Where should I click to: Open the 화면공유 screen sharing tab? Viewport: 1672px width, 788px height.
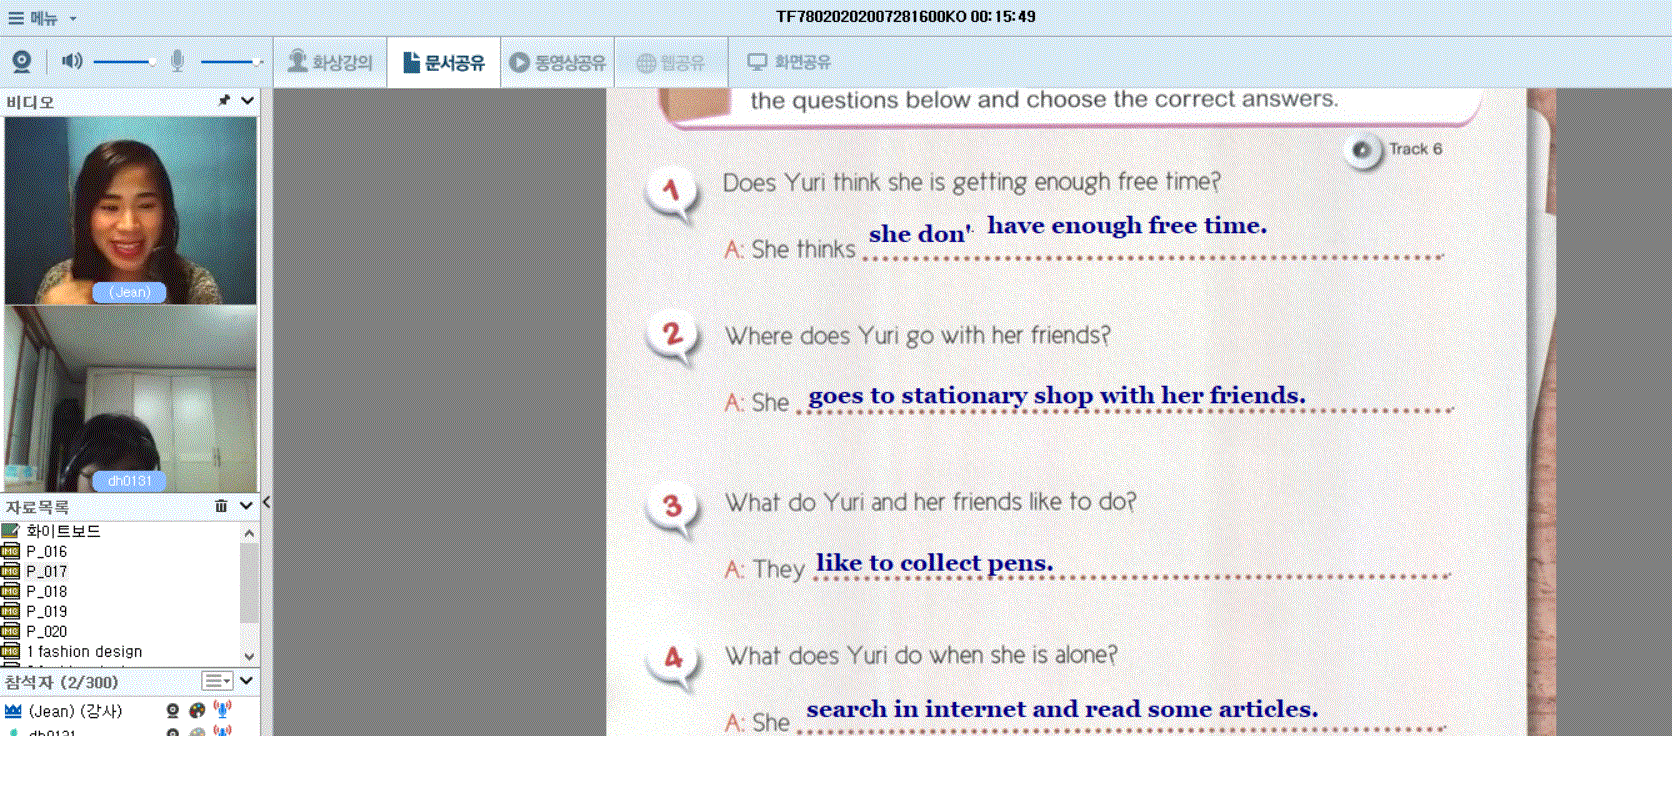point(789,62)
